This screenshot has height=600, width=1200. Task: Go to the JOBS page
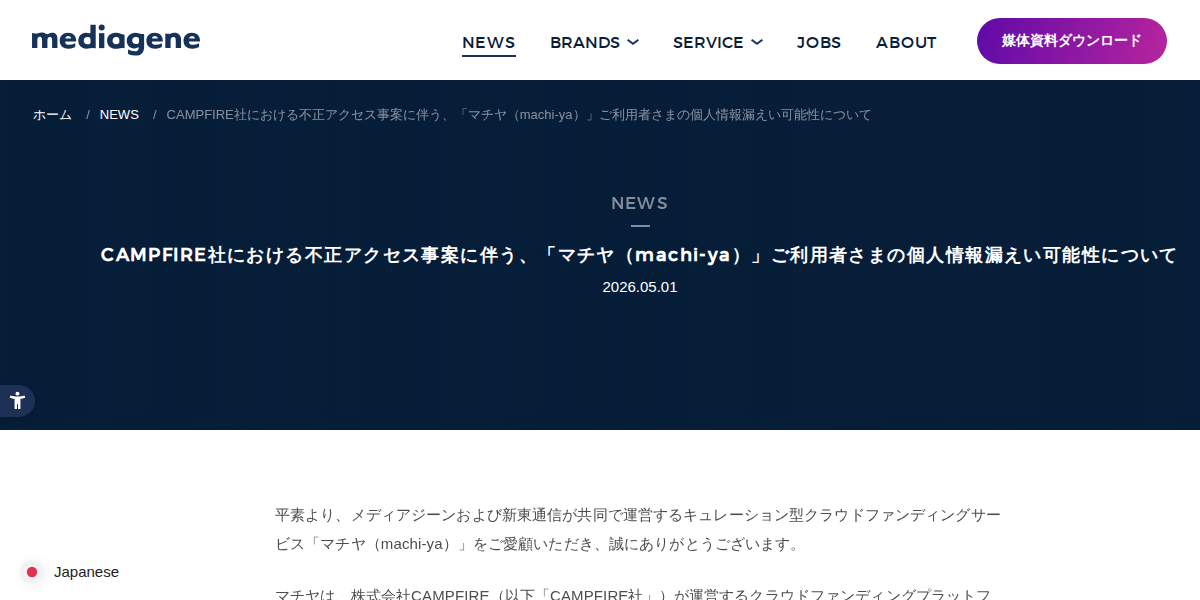819,42
